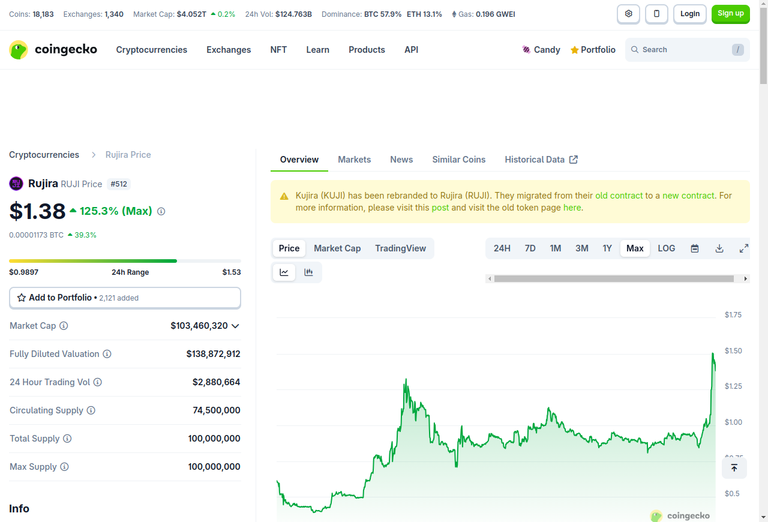Click the Circulating Supply info icon
Image resolution: width=768 pixels, height=522 pixels.
coord(91,410)
